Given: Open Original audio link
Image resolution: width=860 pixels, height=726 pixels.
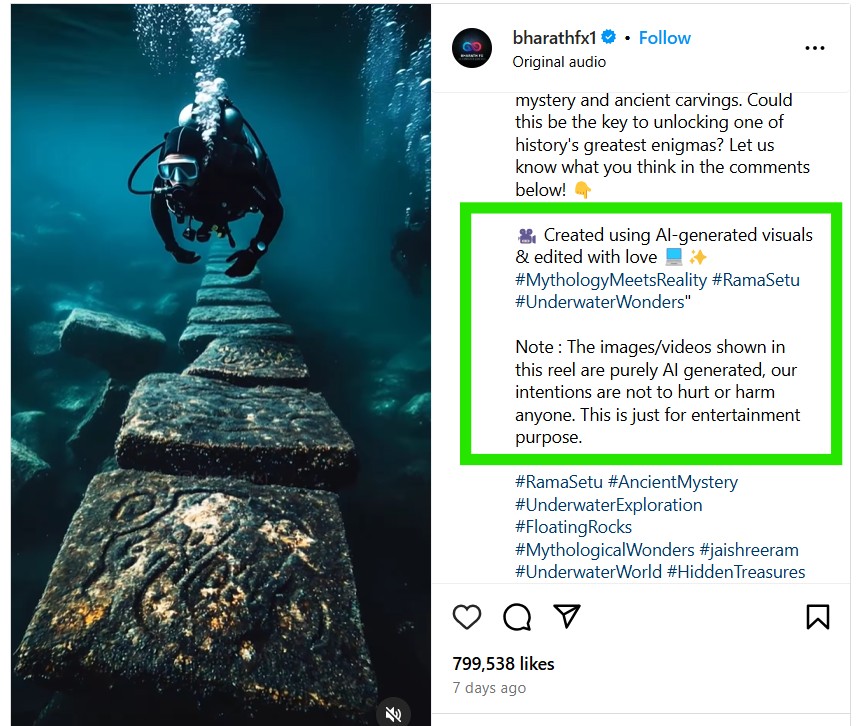Looking at the screenshot, I should 559,62.
